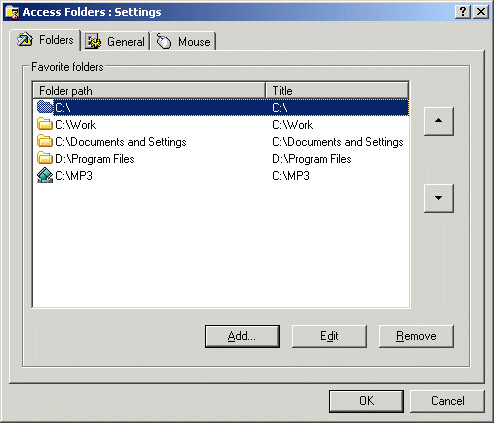Viewport: 494px width, 423px height.
Task: Move selected folder up with arrow button
Action: coord(438,121)
